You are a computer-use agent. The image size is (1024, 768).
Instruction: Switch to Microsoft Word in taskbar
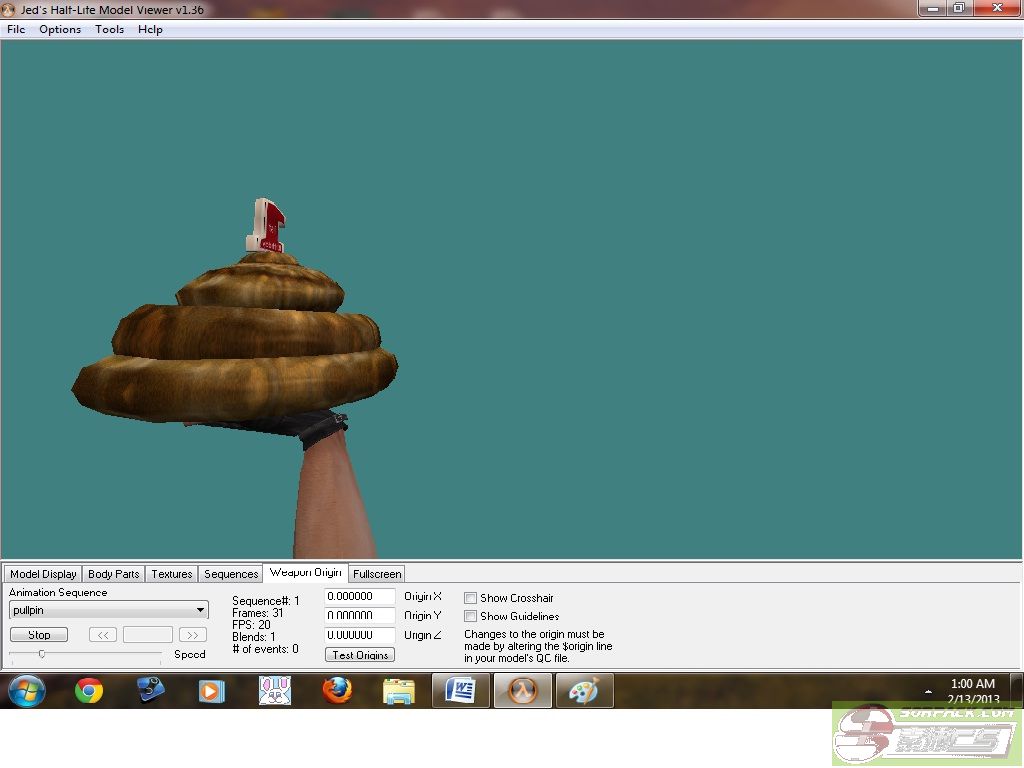pyautogui.click(x=460, y=691)
